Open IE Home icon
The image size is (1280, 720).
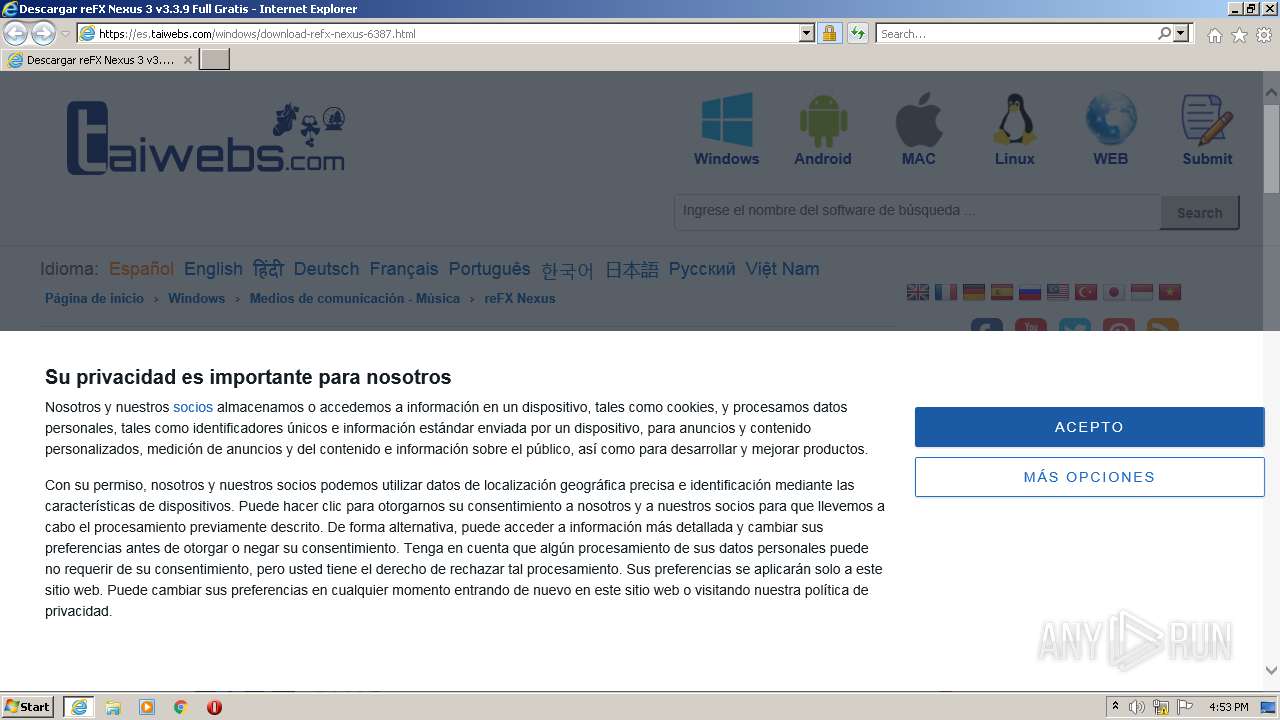tap(1214, 35)
